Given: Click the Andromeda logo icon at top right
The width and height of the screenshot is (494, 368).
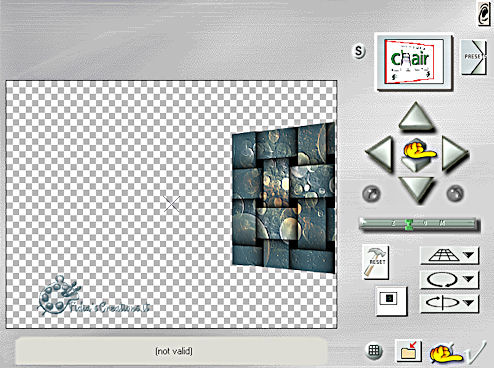Looking at the screenshot, I should [484, 13].
